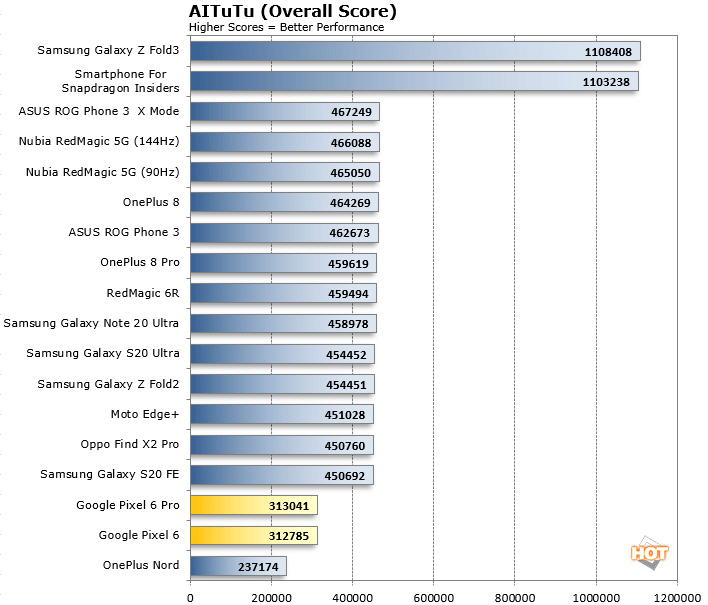The width and height of the screenshot is (708, 605).
Task: Select the Google Pixel 6 Pro label
Action: (128, 505)
